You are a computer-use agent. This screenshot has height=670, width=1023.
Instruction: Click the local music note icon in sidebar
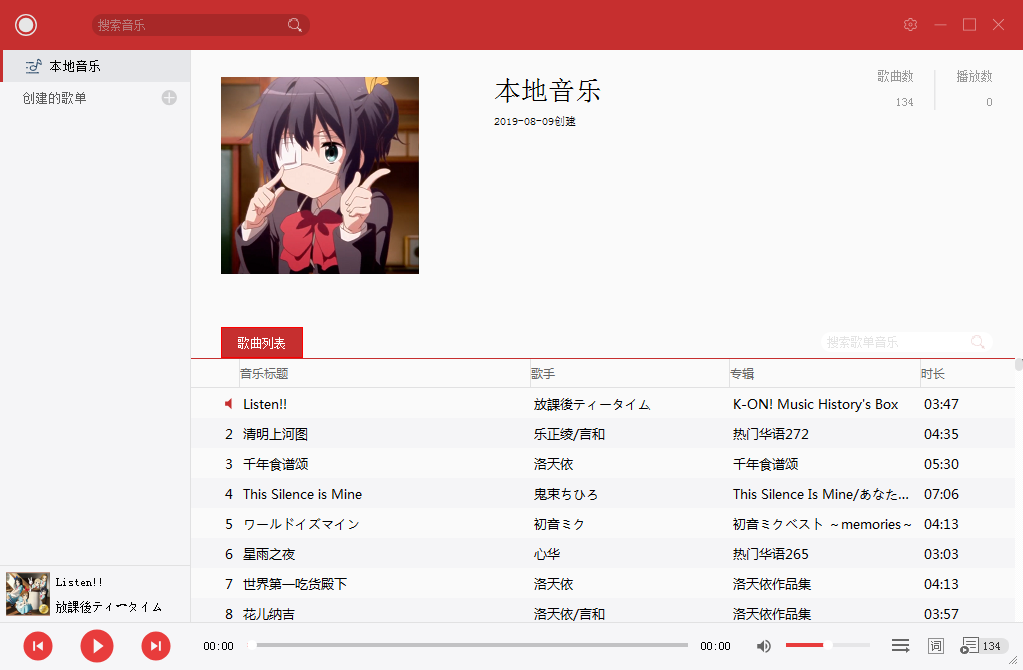[33, 66]
